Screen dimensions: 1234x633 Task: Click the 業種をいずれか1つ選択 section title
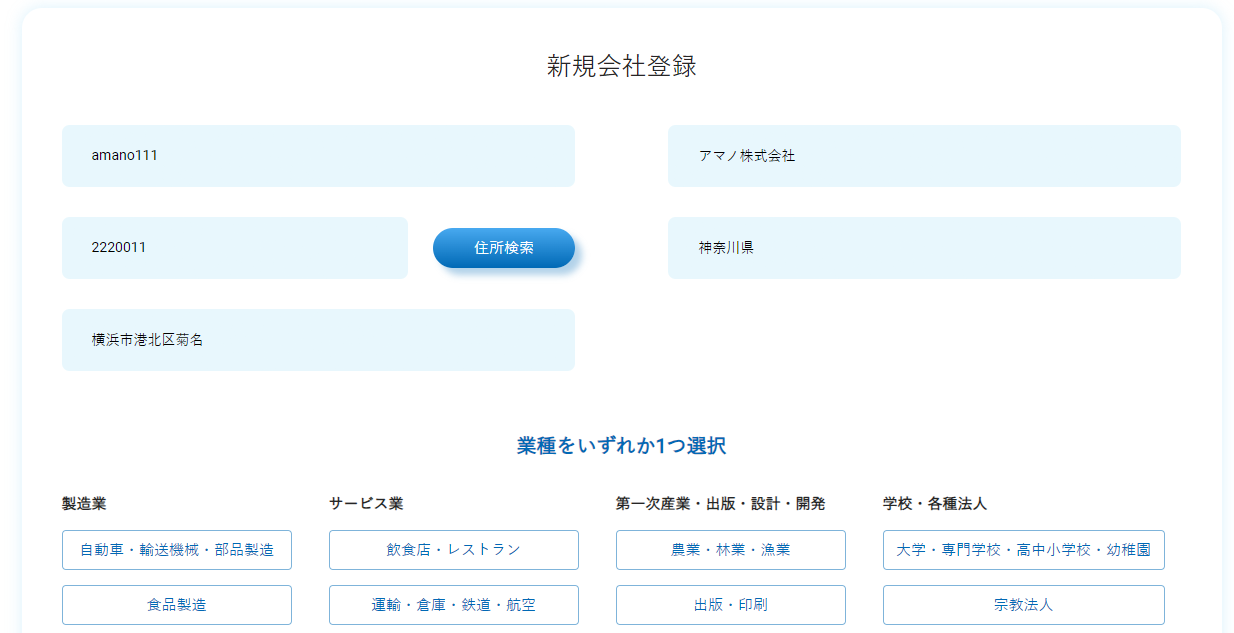(621, 446)
